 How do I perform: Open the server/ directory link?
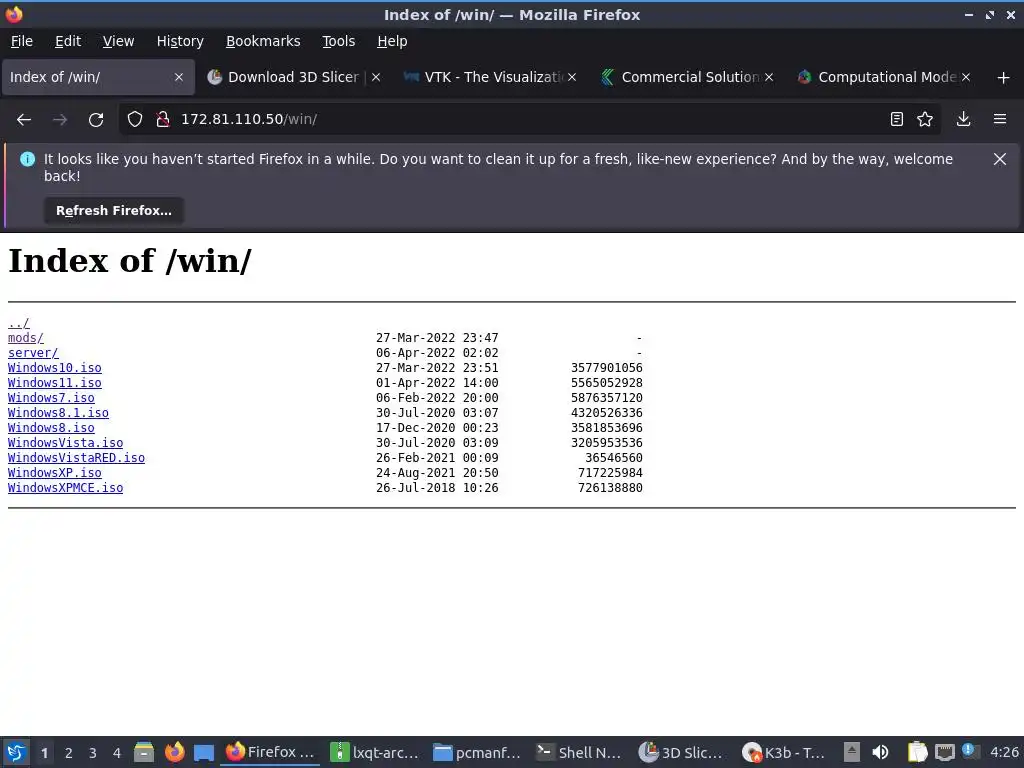point(33,353)
